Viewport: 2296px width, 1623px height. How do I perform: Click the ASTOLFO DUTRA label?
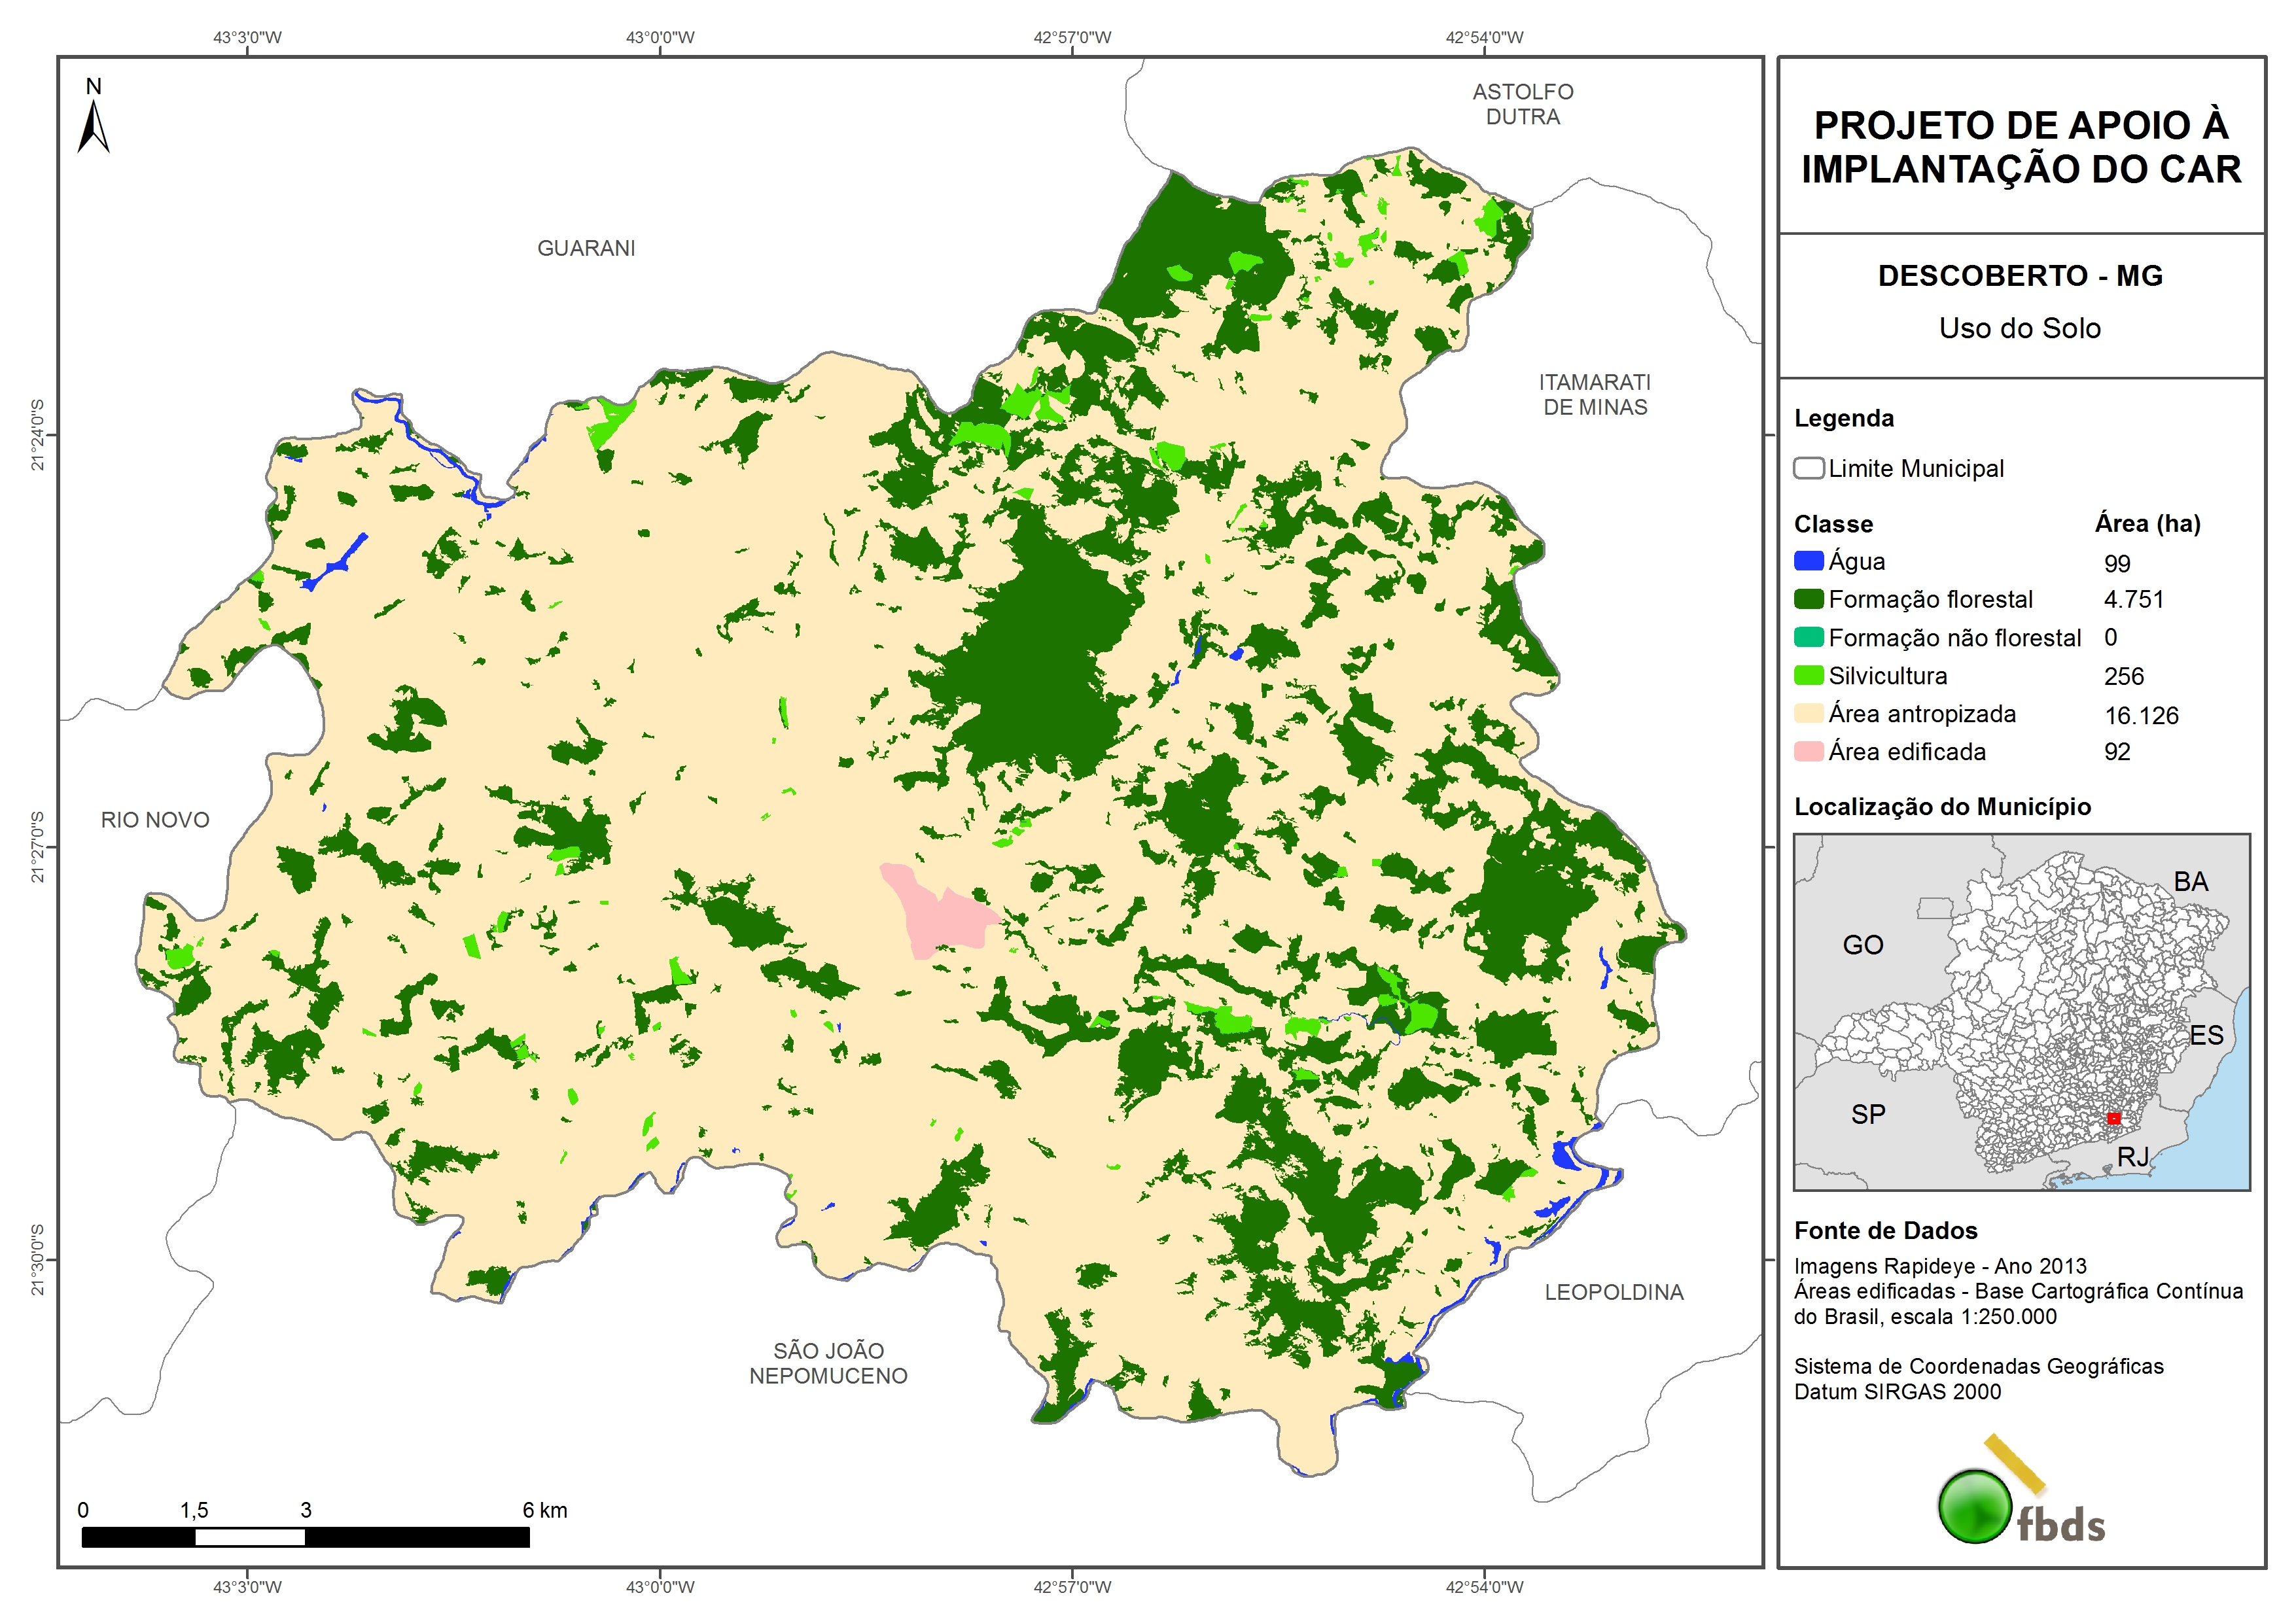coord(1522,104)
